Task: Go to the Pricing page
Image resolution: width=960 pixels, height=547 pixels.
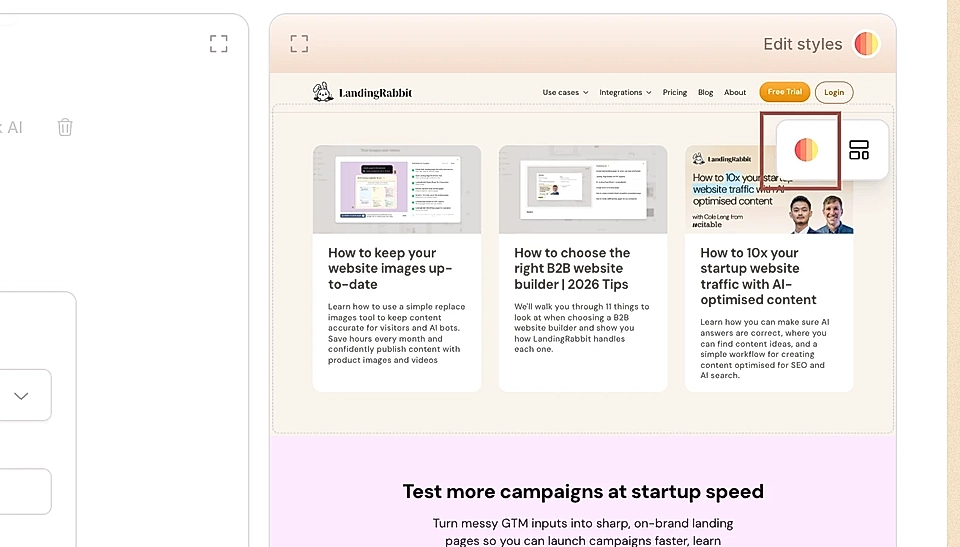Action: pyautogui.click(x=675, y=92)
